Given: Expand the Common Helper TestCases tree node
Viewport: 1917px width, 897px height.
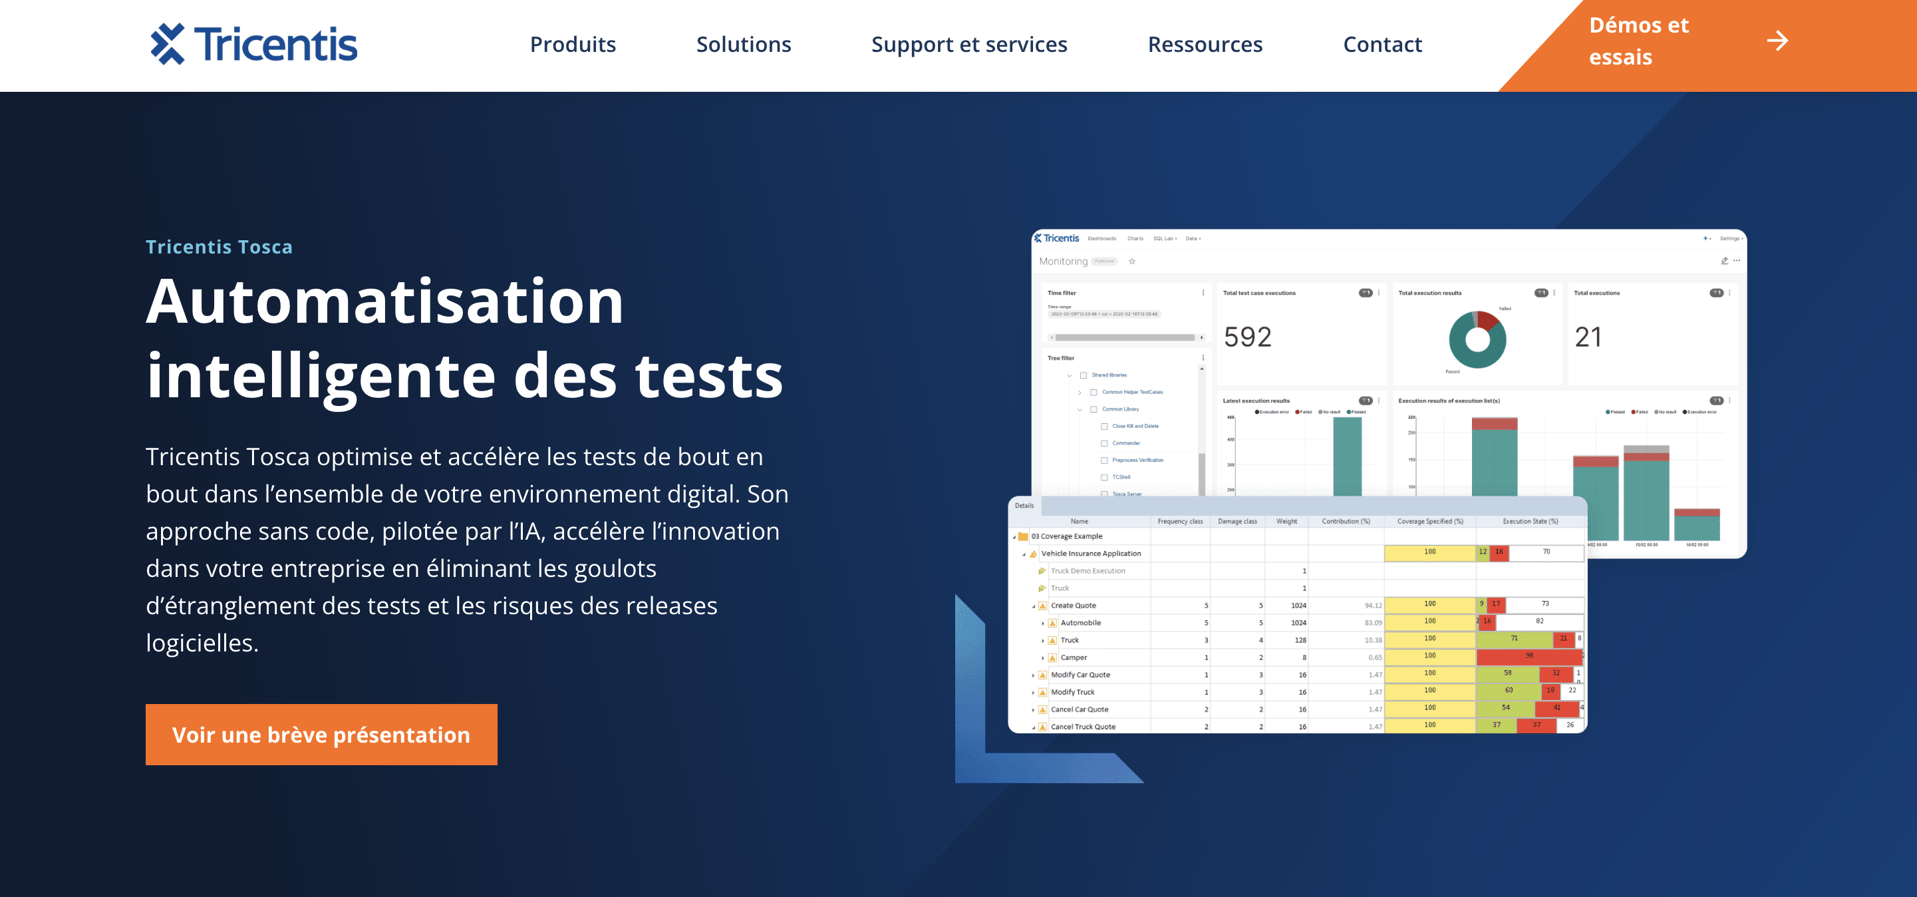Looking at the screenshot, I should (x=1080, y=393).
